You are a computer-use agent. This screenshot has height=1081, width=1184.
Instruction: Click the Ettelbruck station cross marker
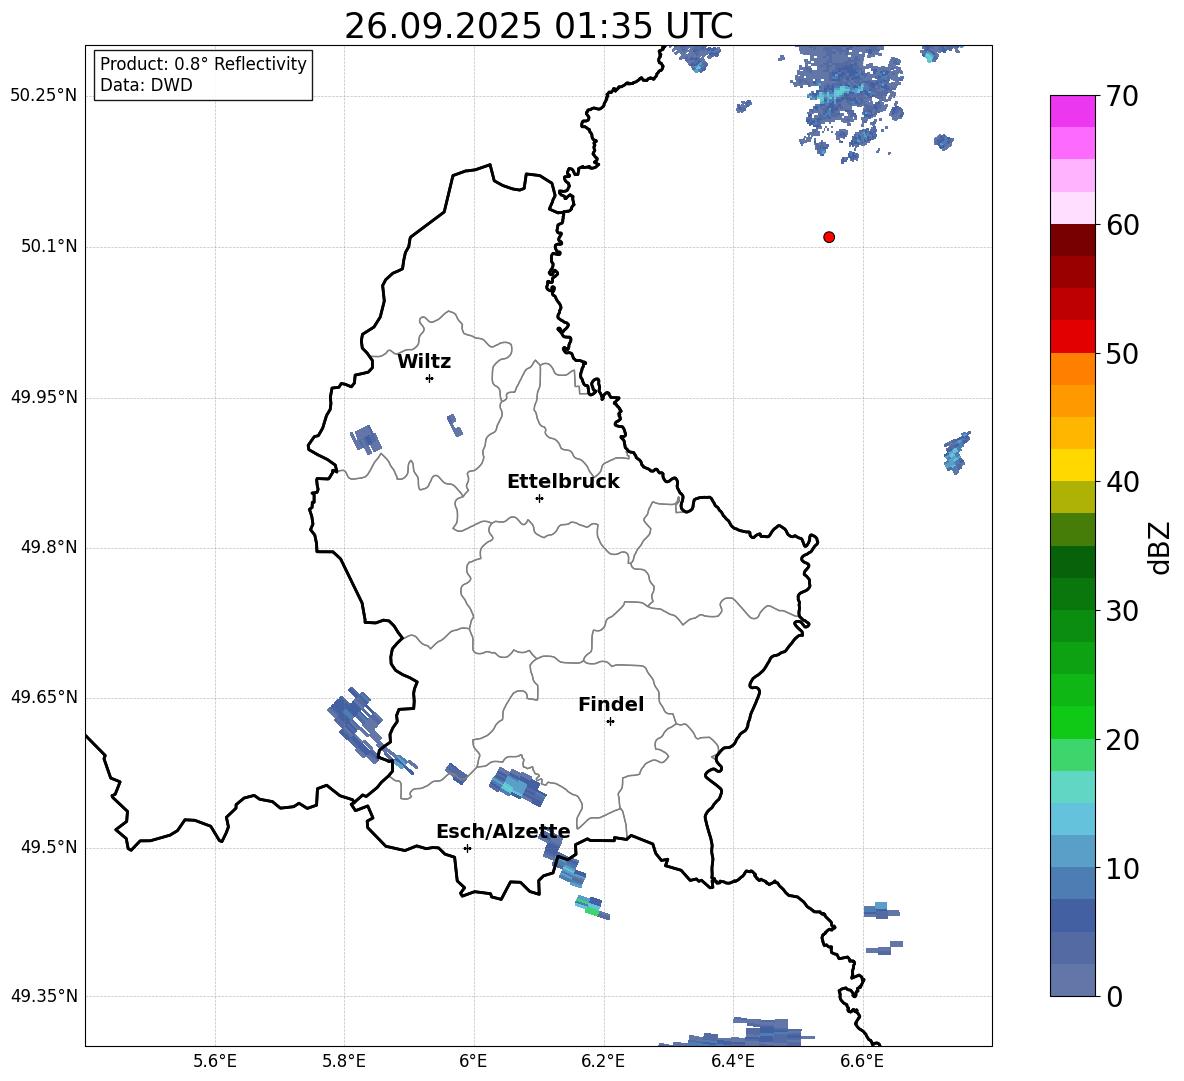539,498
